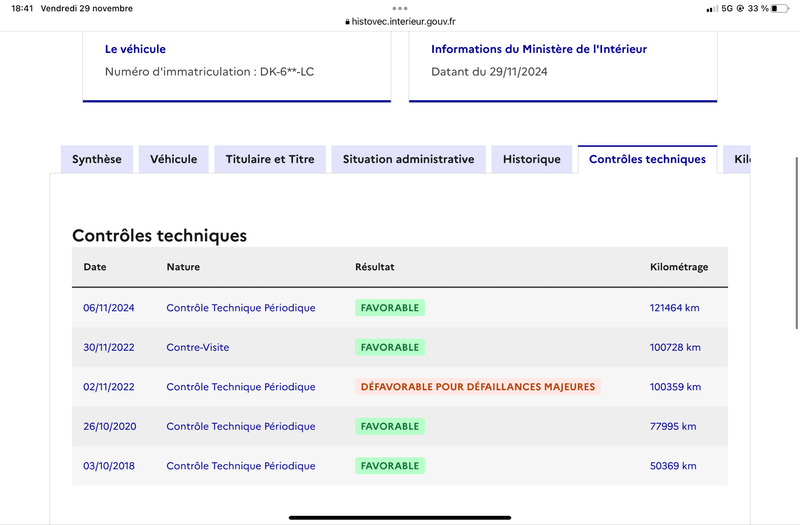Click the FAVORABLE badge in the 03/10/2018 row

390,466
